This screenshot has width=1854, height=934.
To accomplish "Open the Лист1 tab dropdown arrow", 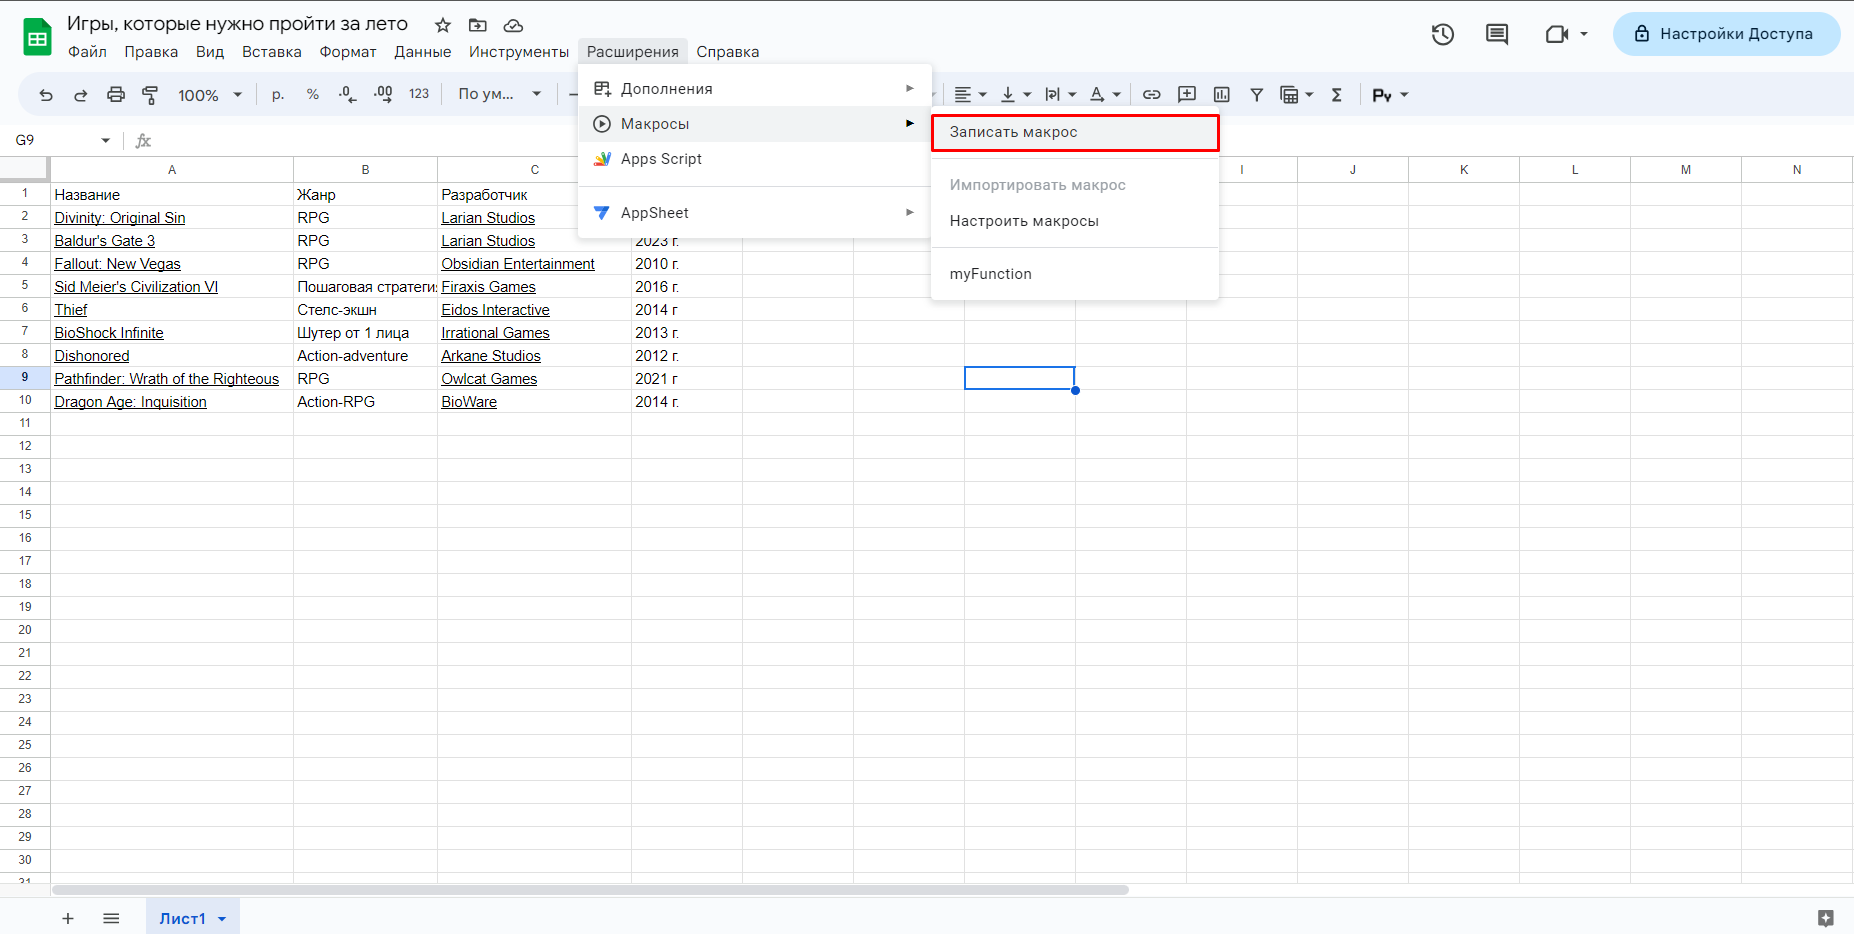I will click(x=222, y=919).
